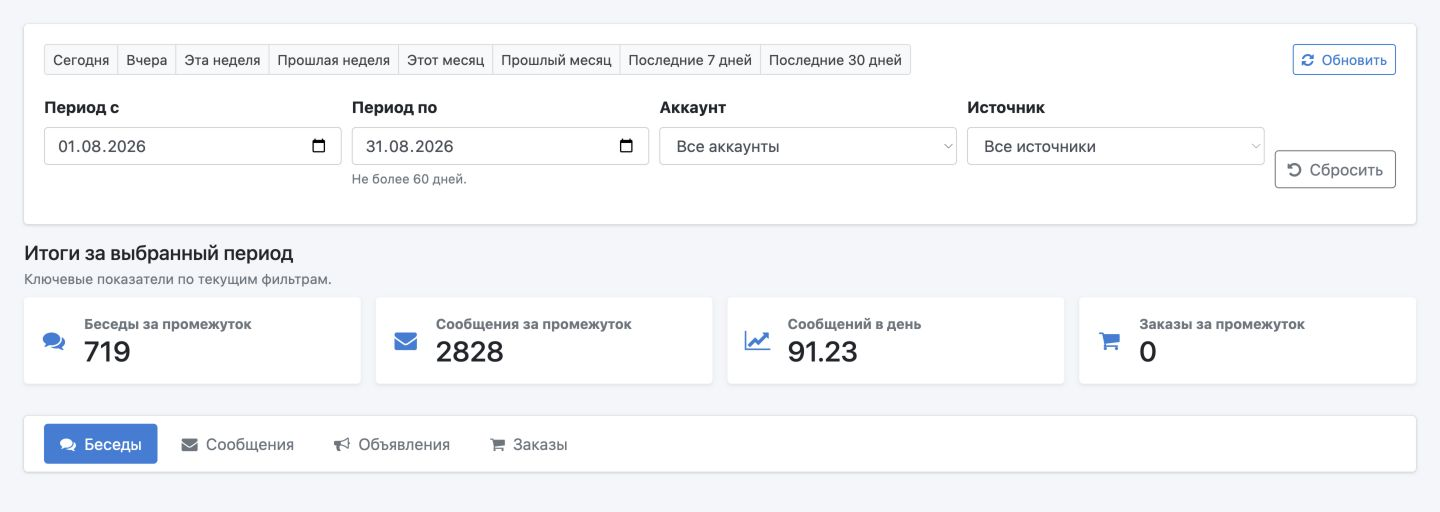
Task: Click the value 2828 in Сообщения card
Action: pos(470,352)
